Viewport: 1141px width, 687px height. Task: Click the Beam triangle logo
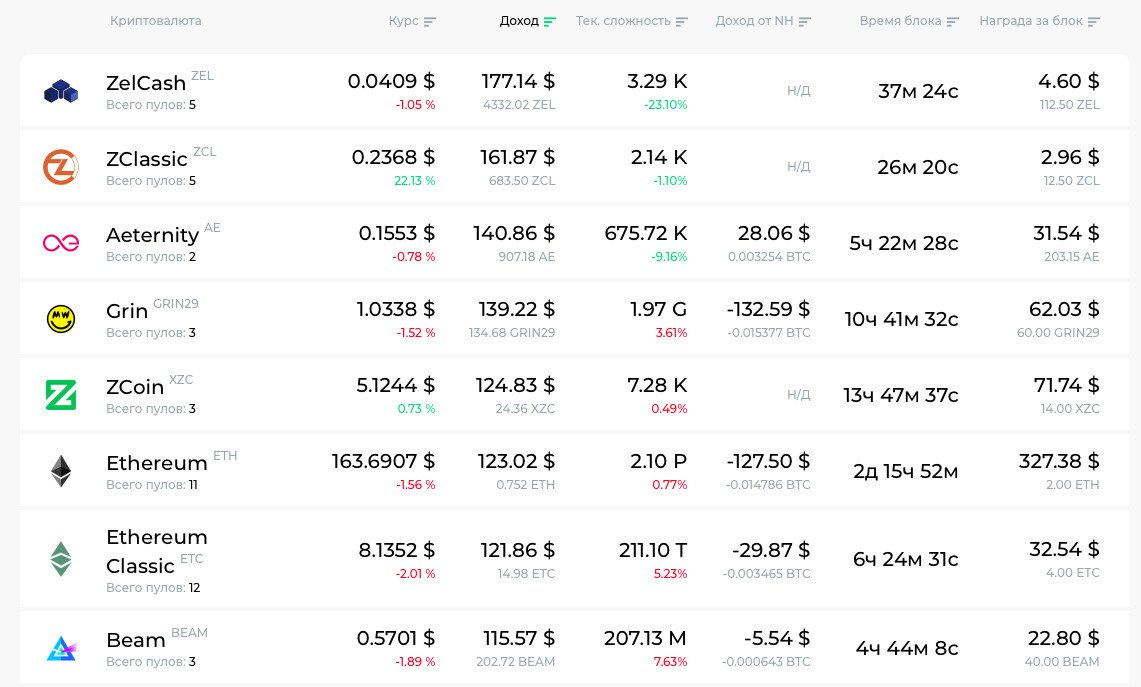pos(61,648)
